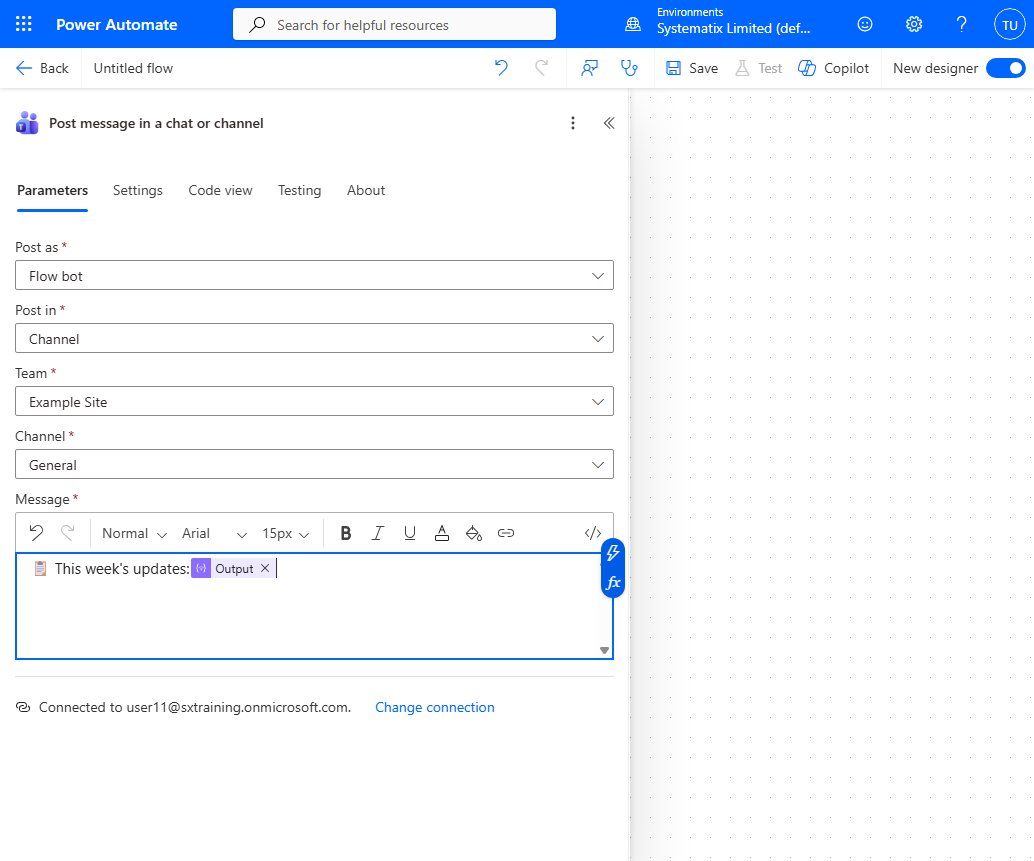Open the app launcher waffle icon
This screenshot has height=861, width=1034.
(24, 24)
